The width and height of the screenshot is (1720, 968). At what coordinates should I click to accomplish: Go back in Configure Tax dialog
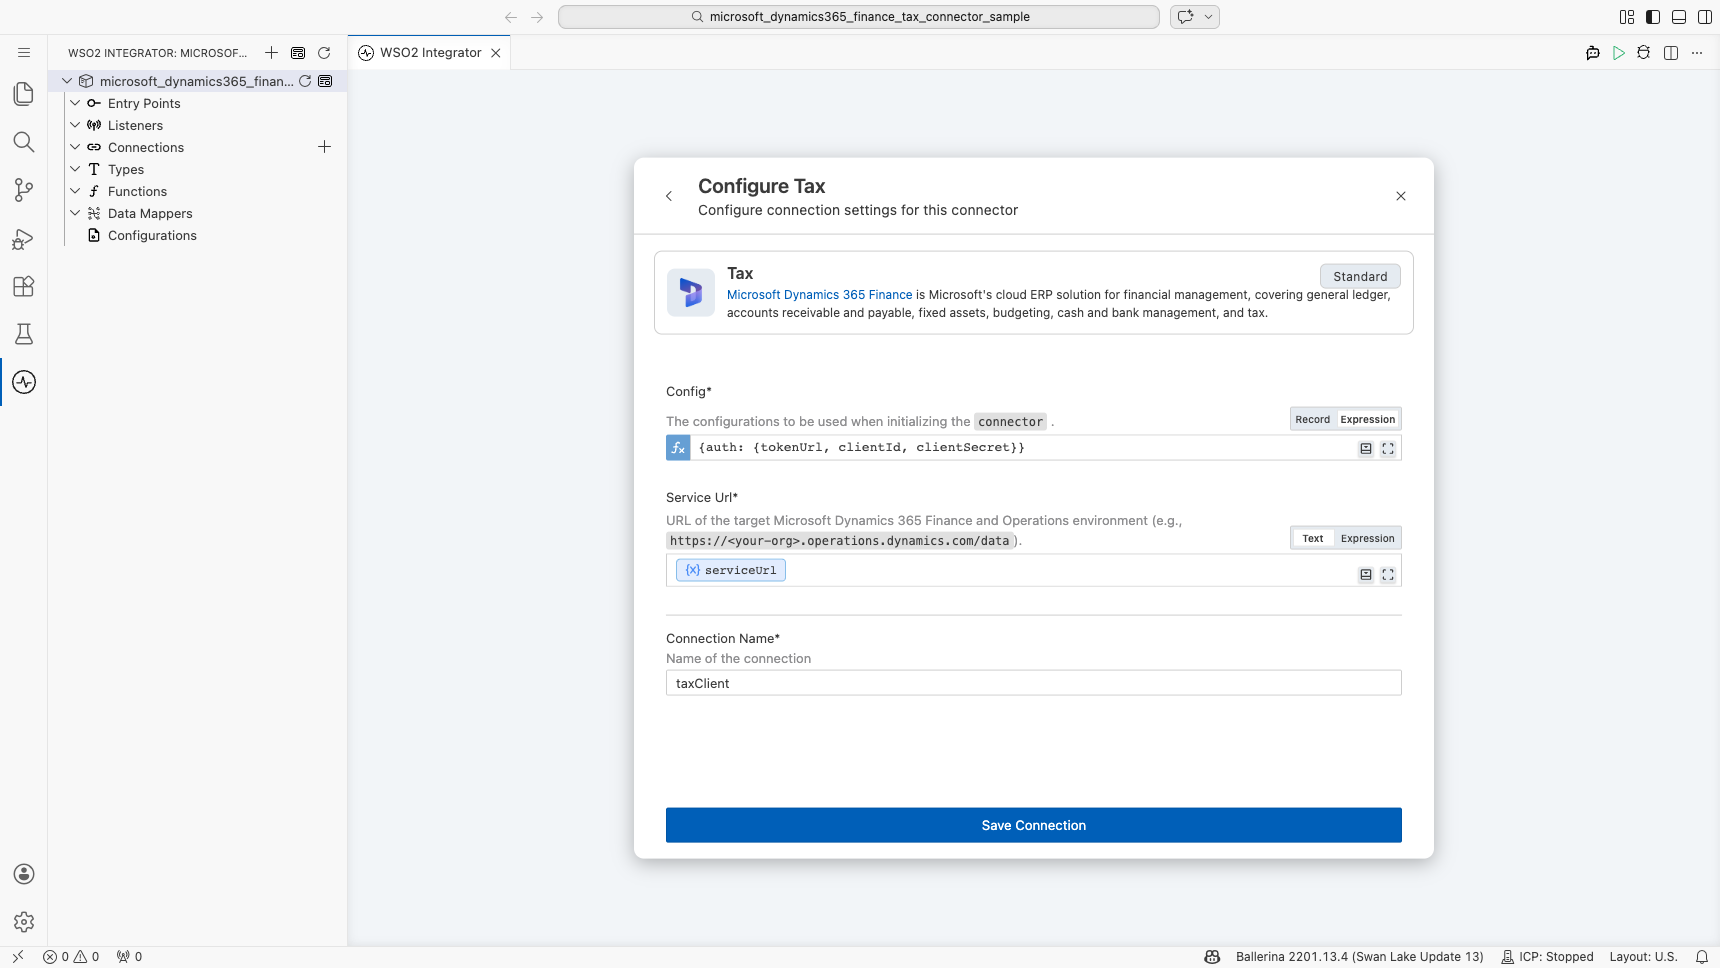coord(669,196)
